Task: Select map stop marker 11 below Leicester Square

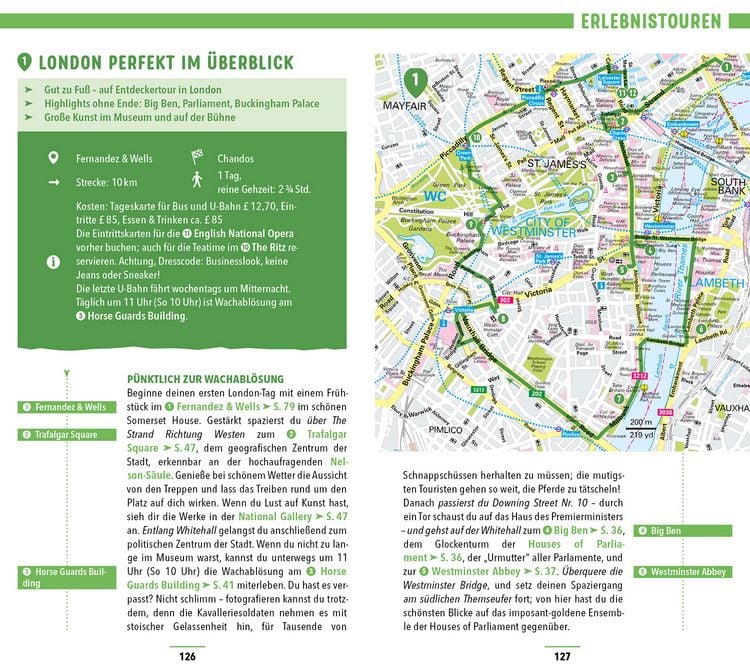Action: click(622, 93)
